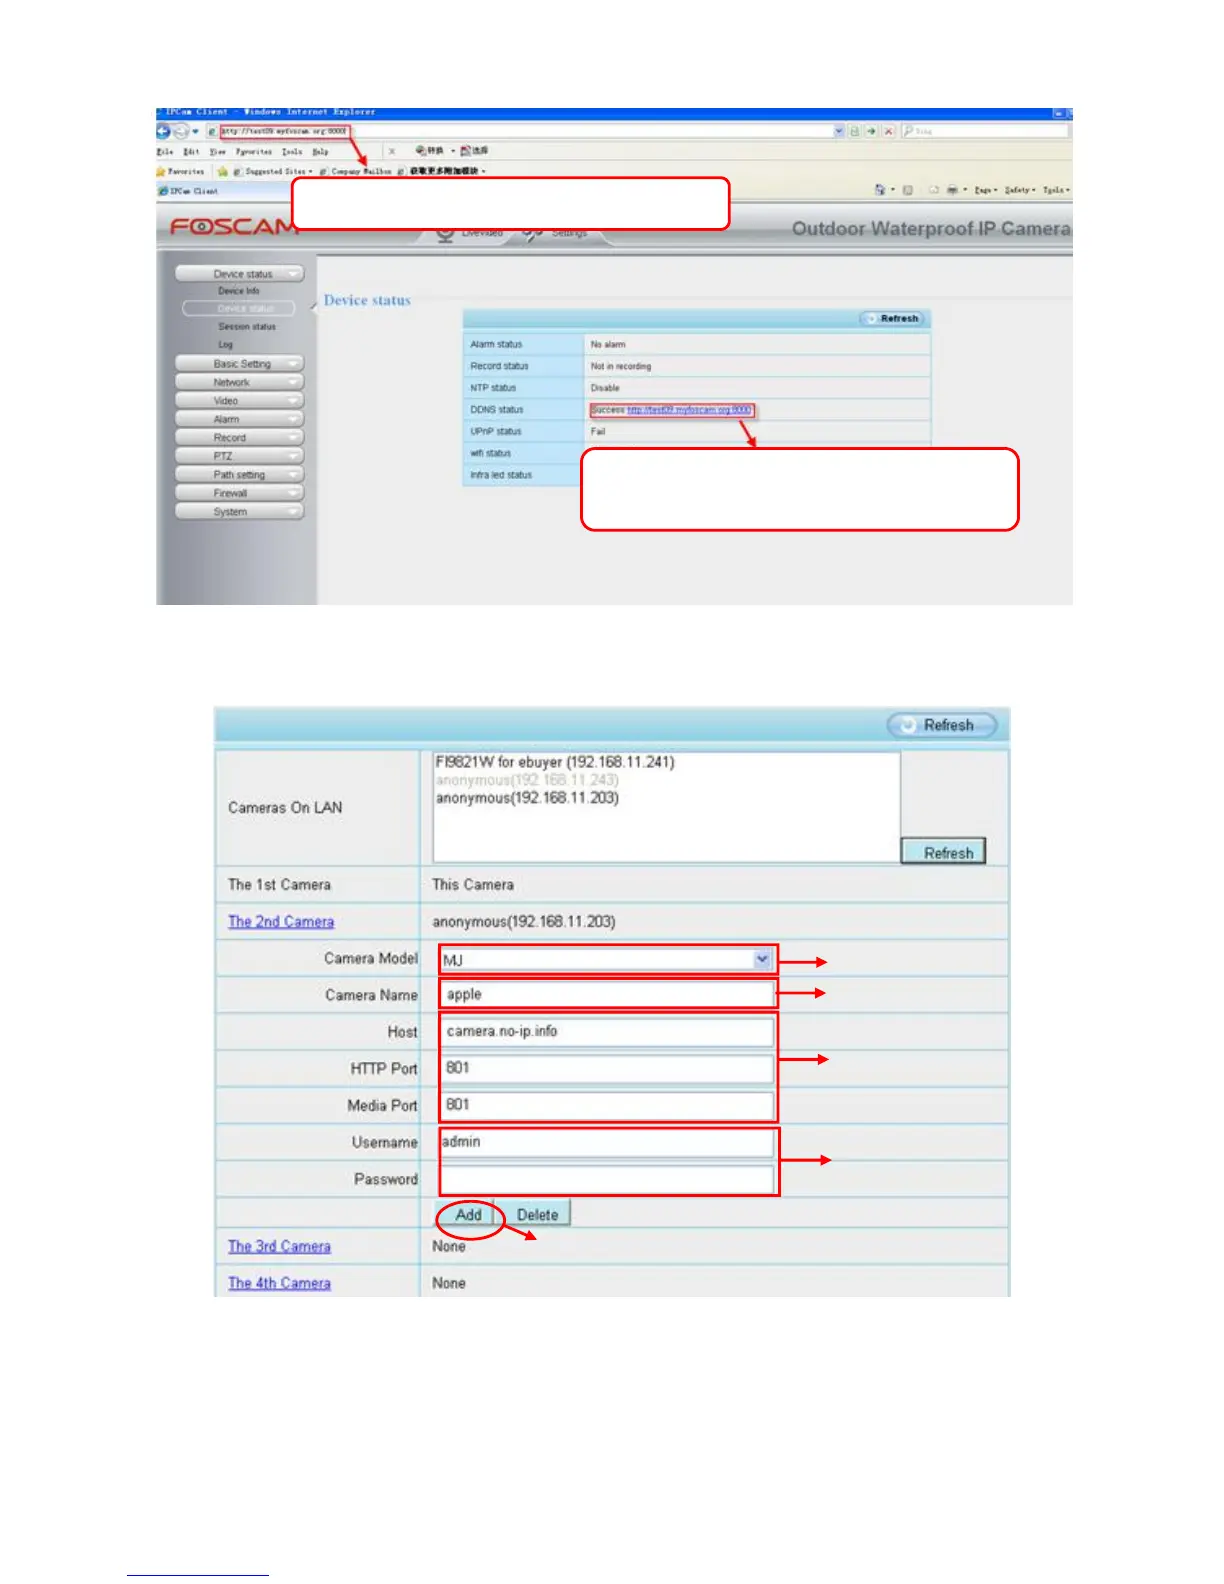This screenshot has height=1584, width=1224.
Task: Expand the PTZ sidebar section
Action: click(240, 456)
